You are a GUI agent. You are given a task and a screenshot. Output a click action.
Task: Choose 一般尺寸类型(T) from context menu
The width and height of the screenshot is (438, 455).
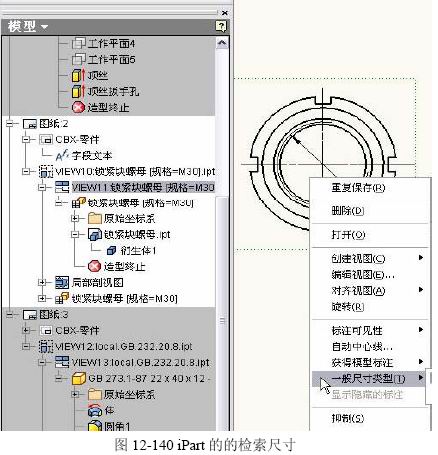[x=368, y=379]
